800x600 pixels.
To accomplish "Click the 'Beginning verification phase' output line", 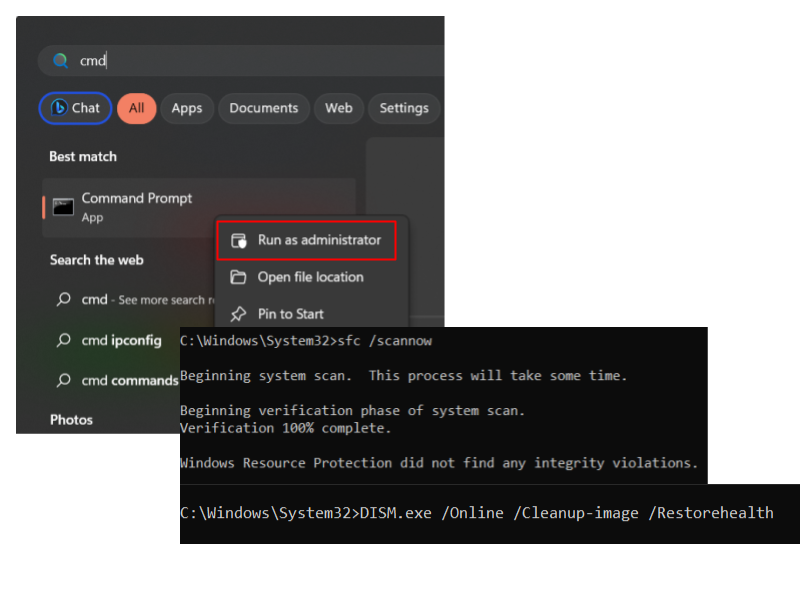I will click(x=353, y=411).
